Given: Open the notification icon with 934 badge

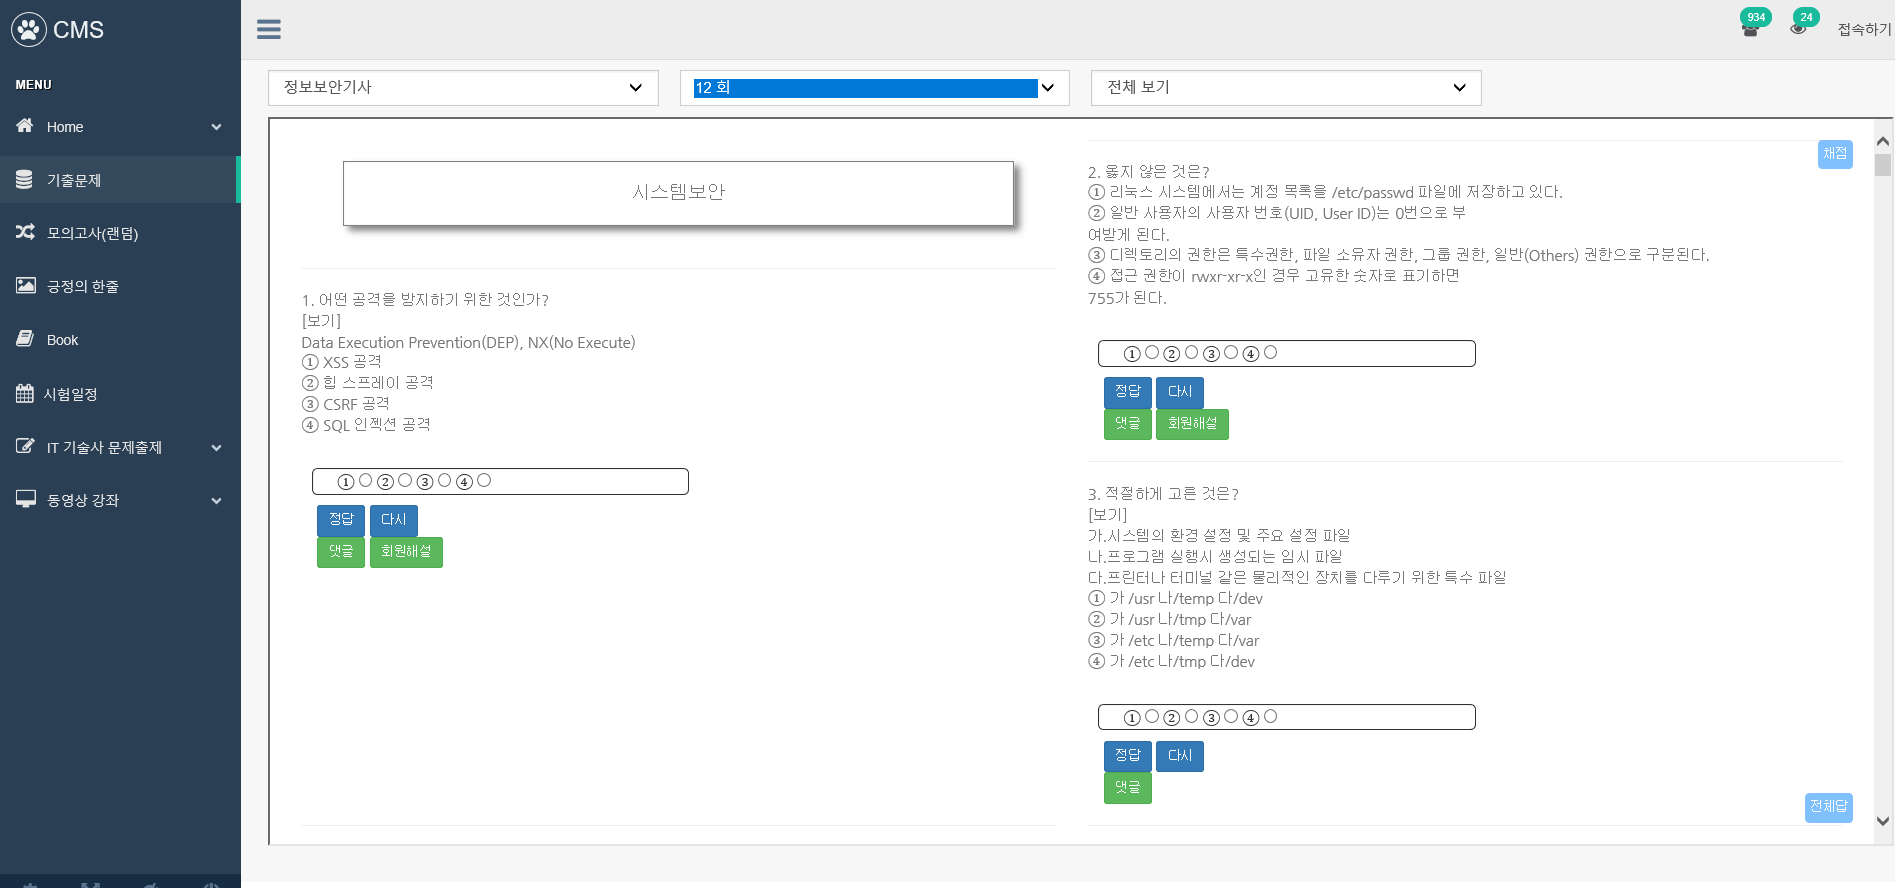Looking at the screenshot, I should coord(1750,28).
